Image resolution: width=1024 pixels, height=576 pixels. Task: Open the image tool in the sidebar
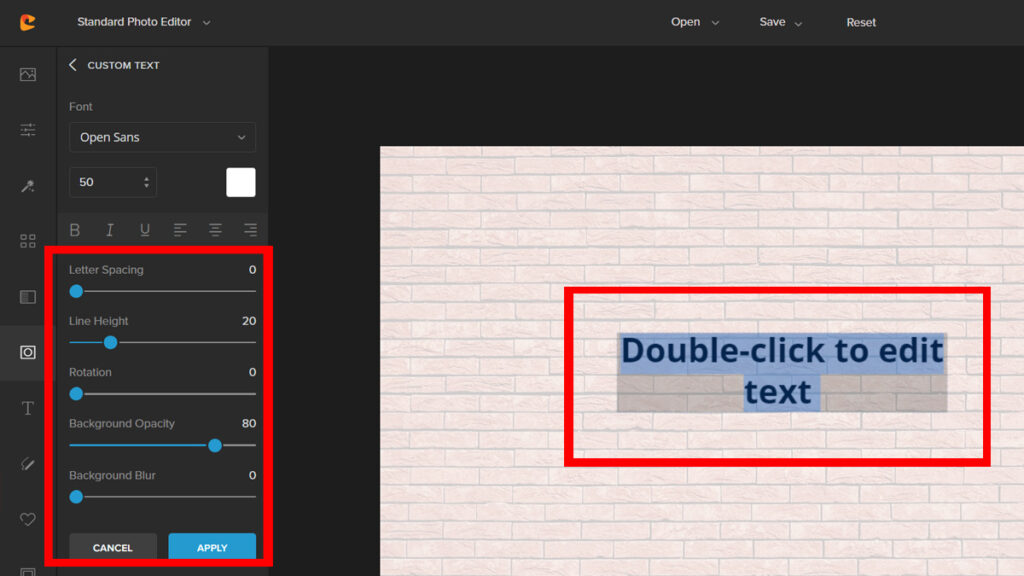[27, 74]
